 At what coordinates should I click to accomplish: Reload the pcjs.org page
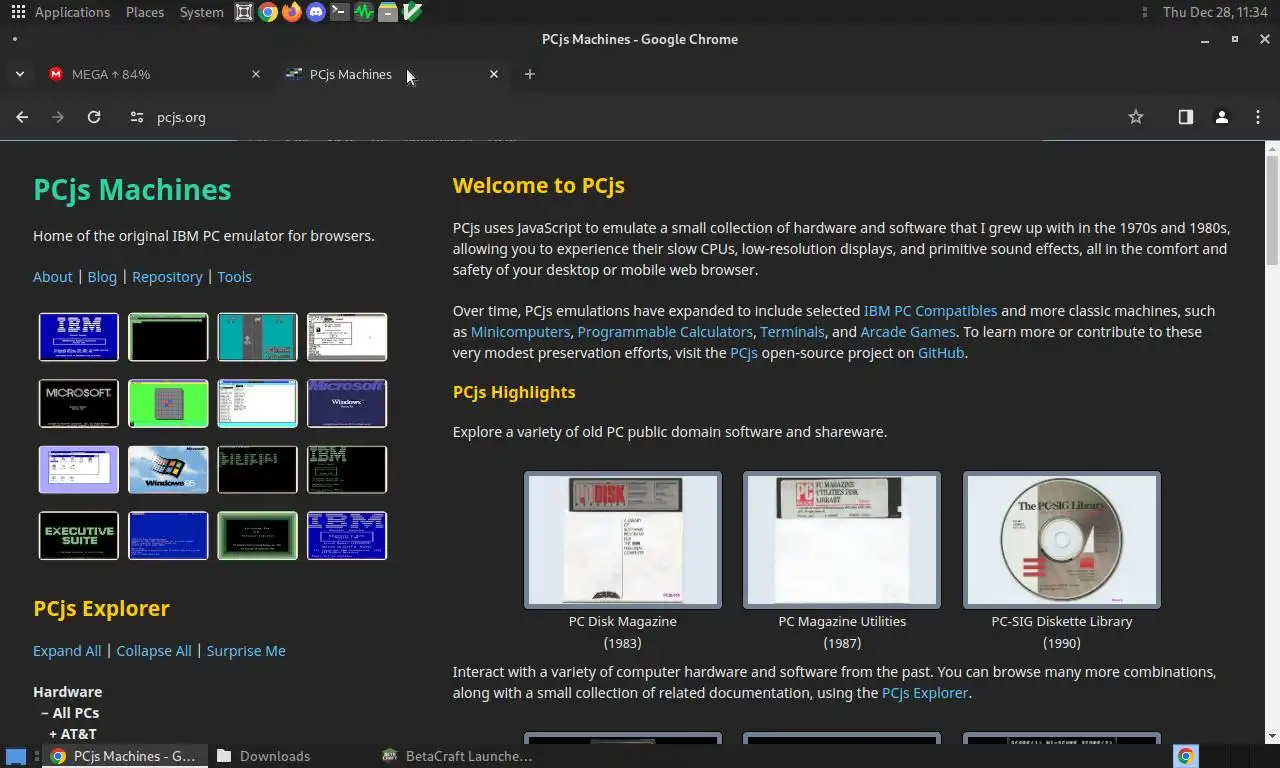click(94, 117)
